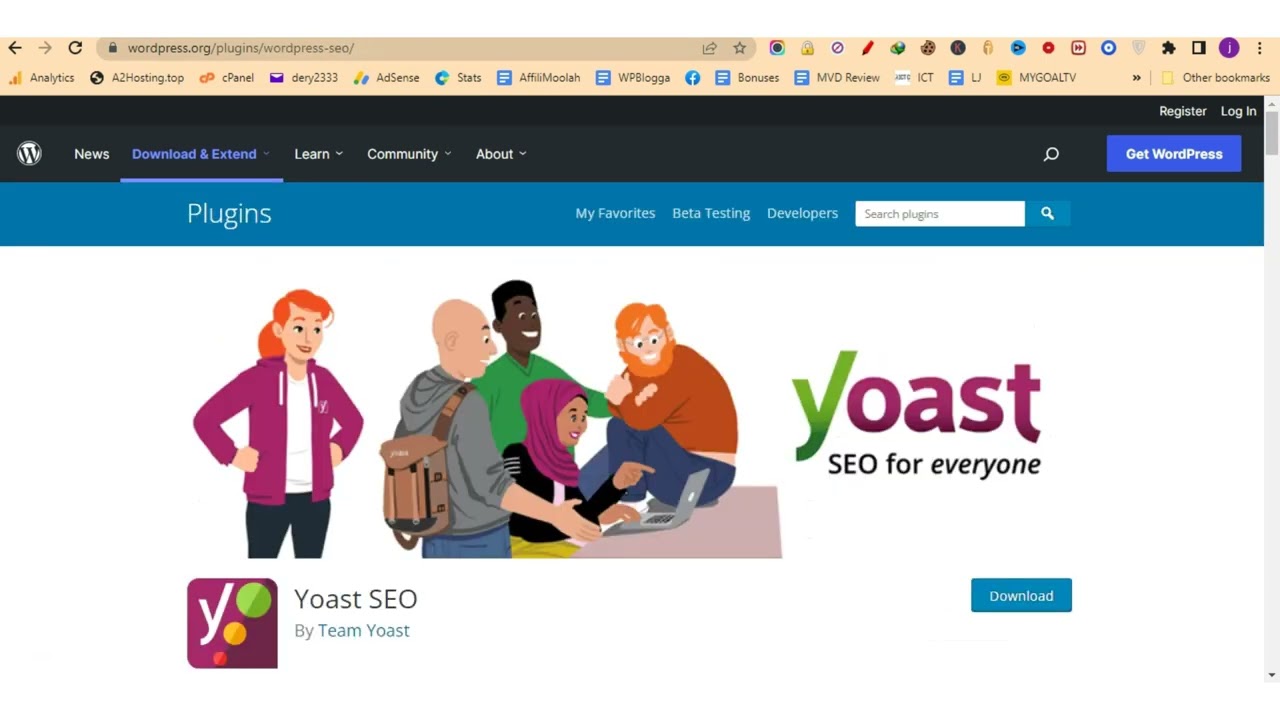Expand the Learn dropdown menu

tap(319, 154)
